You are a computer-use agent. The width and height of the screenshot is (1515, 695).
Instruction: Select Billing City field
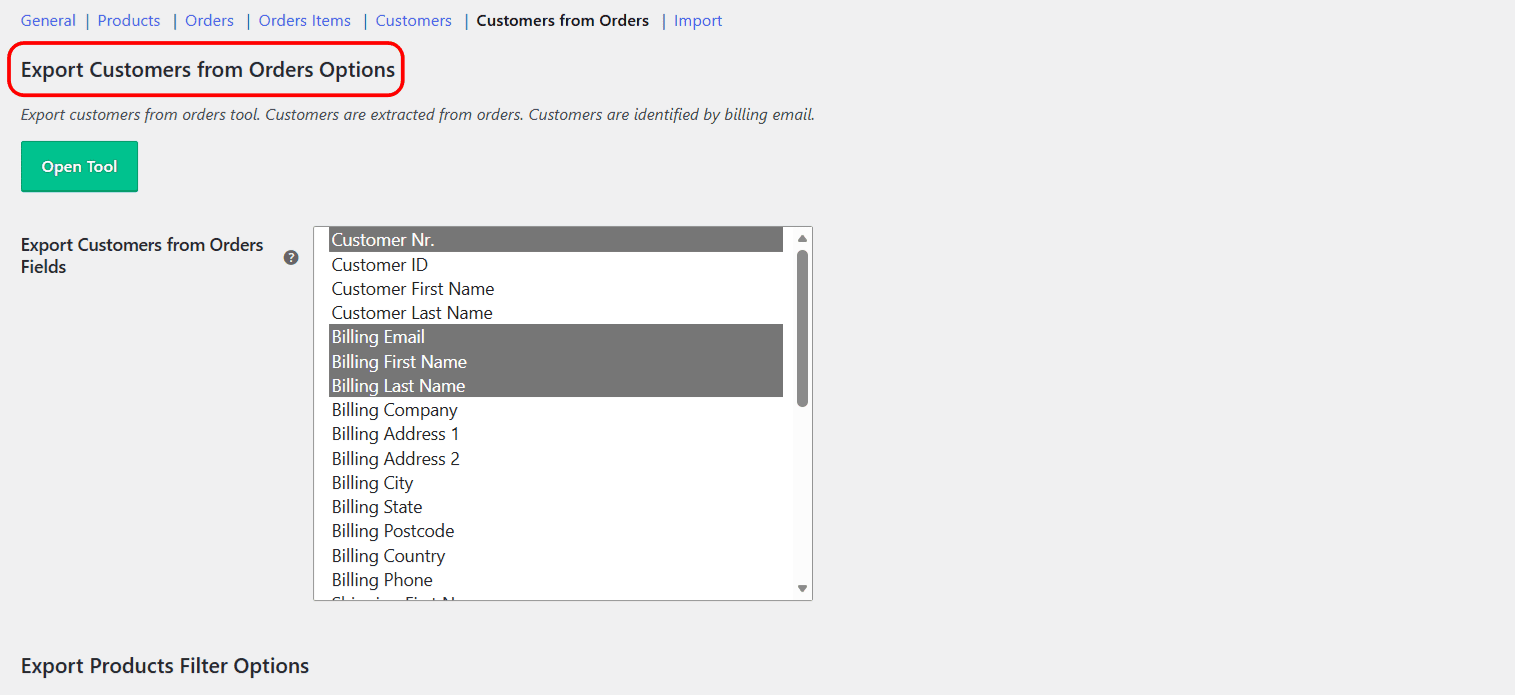556,482
